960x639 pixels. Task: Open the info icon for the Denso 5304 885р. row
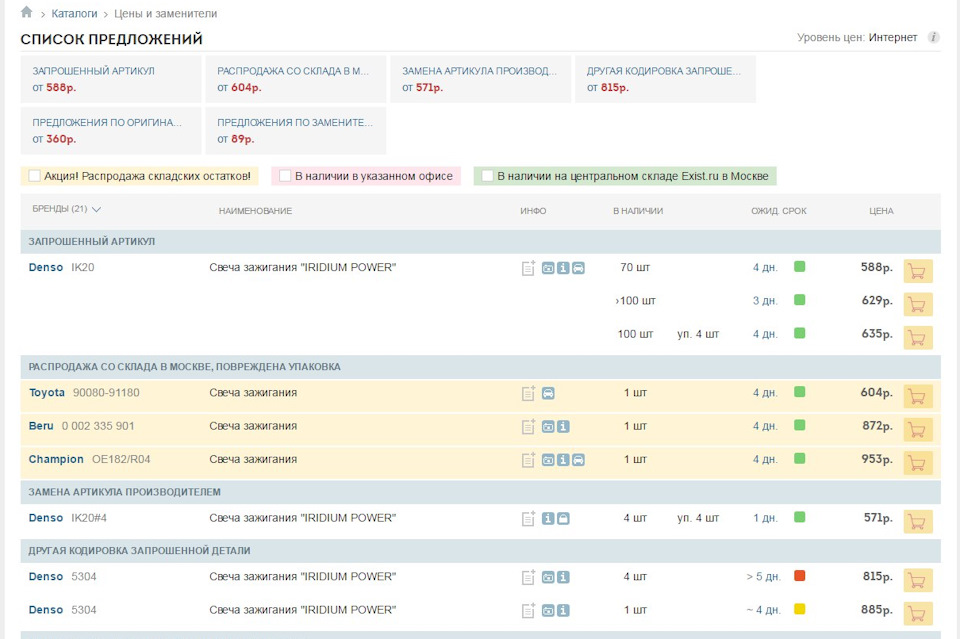pos(563,610)
